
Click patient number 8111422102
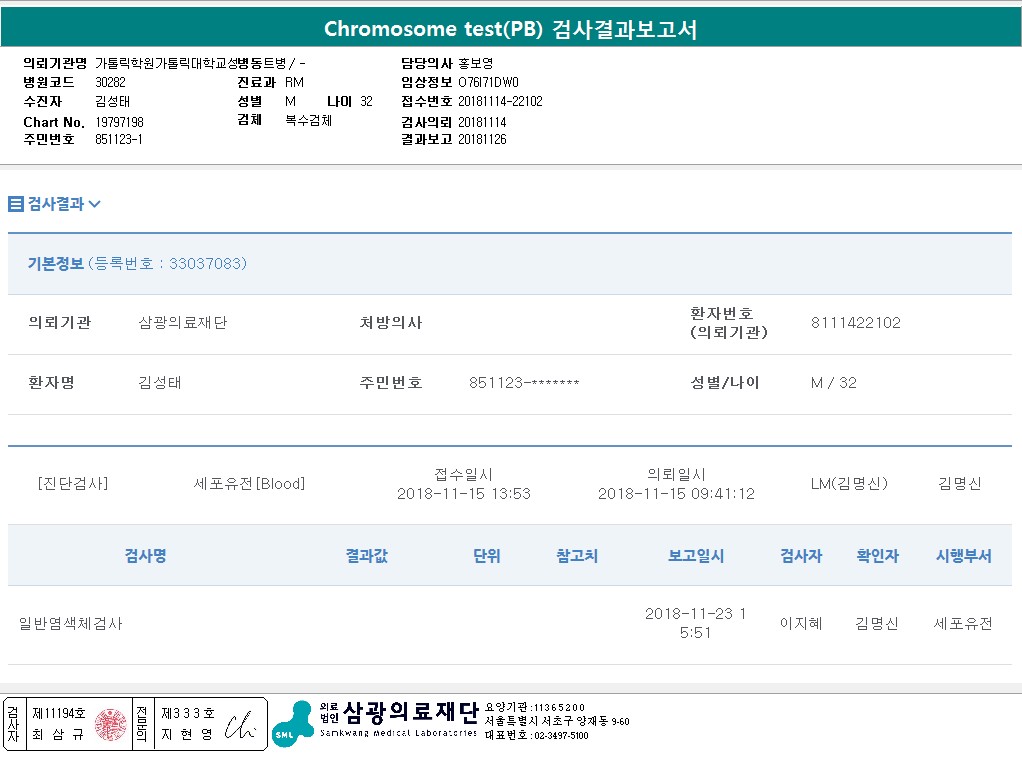pyautogui.click(x=856, y=323)
